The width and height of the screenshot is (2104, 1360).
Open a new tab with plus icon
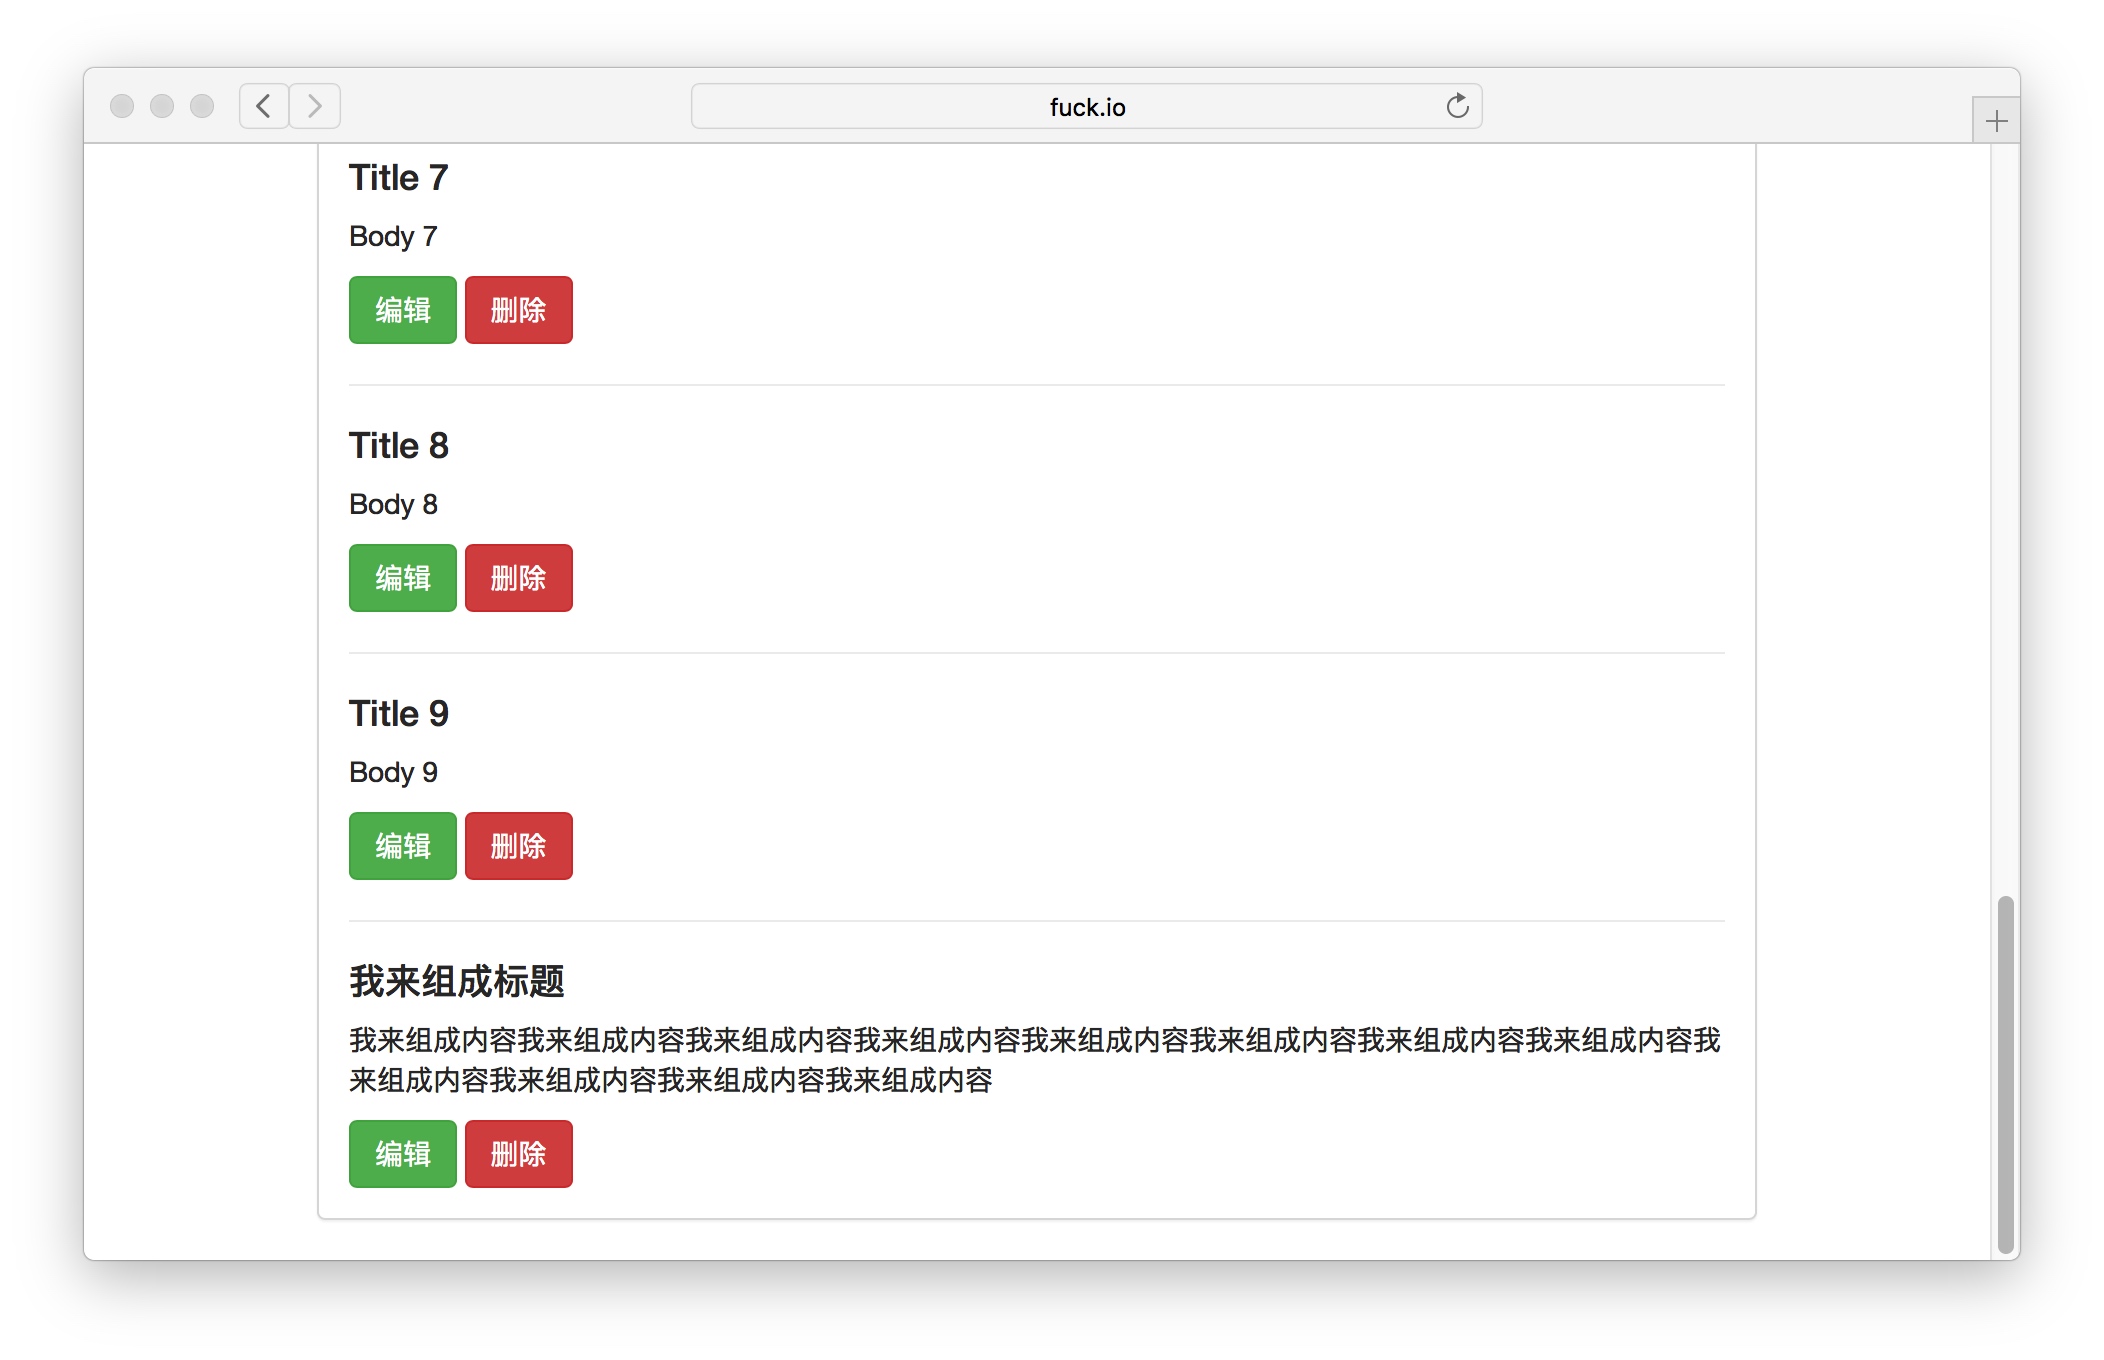pos(1996,121)
